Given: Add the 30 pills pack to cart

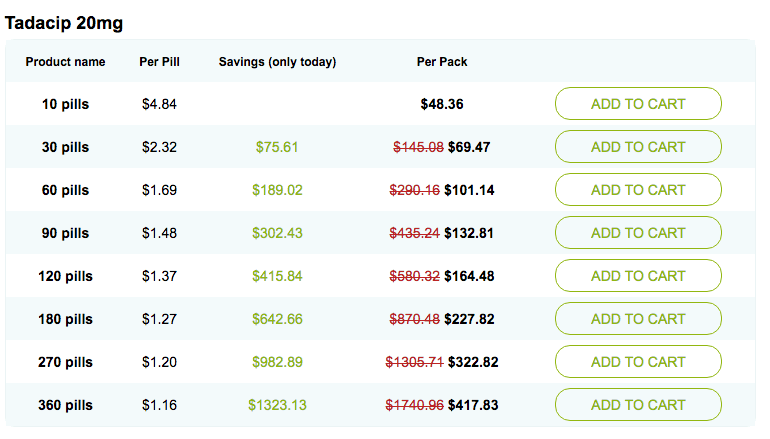Looking at the screenshot, I should 638,147.
